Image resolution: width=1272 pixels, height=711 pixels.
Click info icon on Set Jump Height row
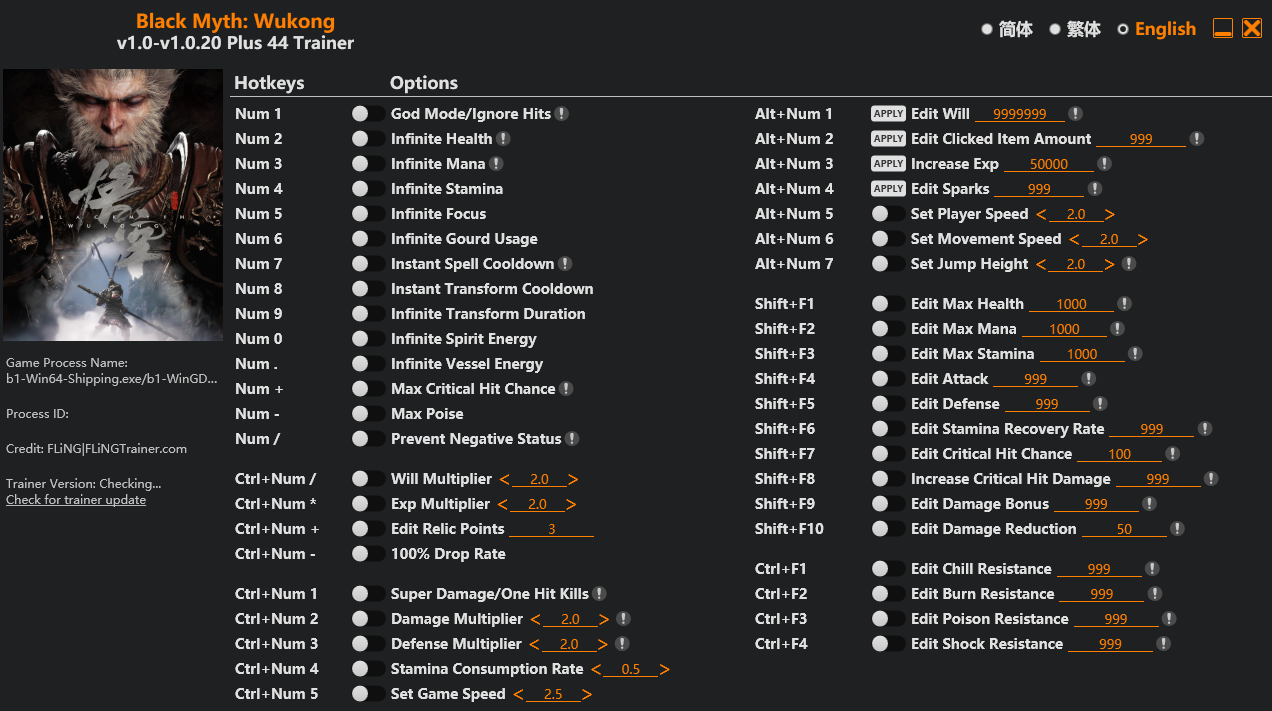1129,264
